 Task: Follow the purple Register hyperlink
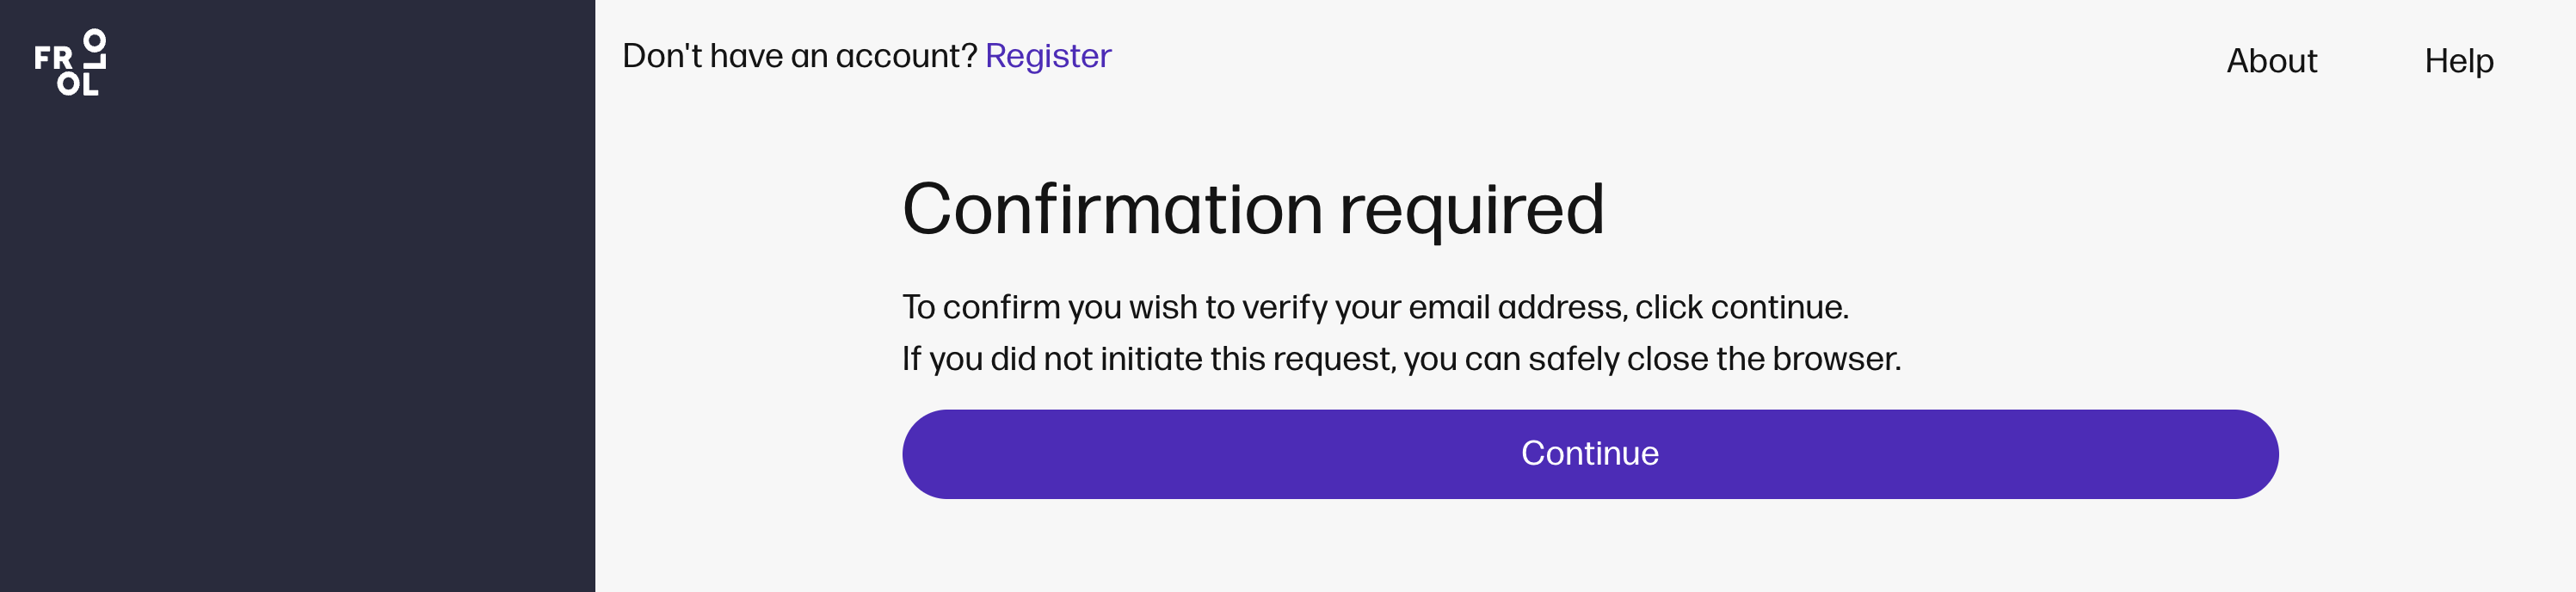pyautogui.click(x=1047, y=56)
